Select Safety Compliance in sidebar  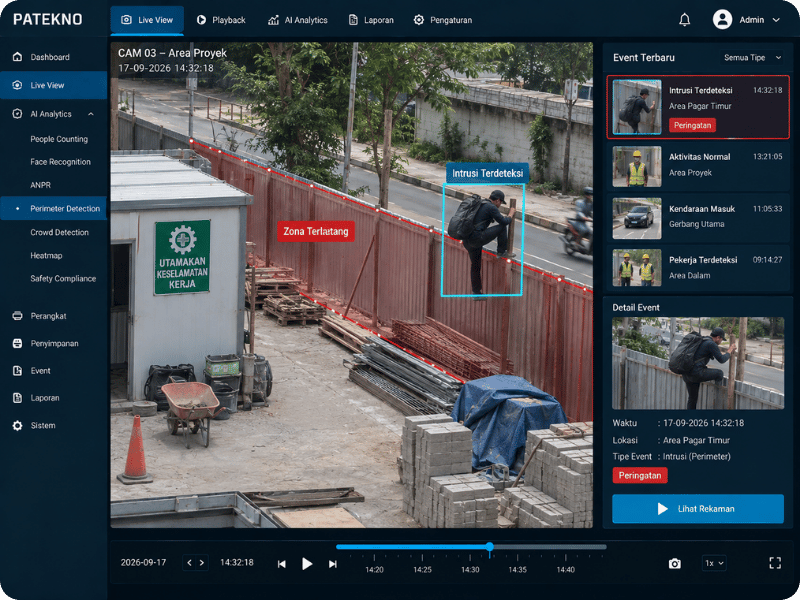pyautogui.click(x=63, y=279)
